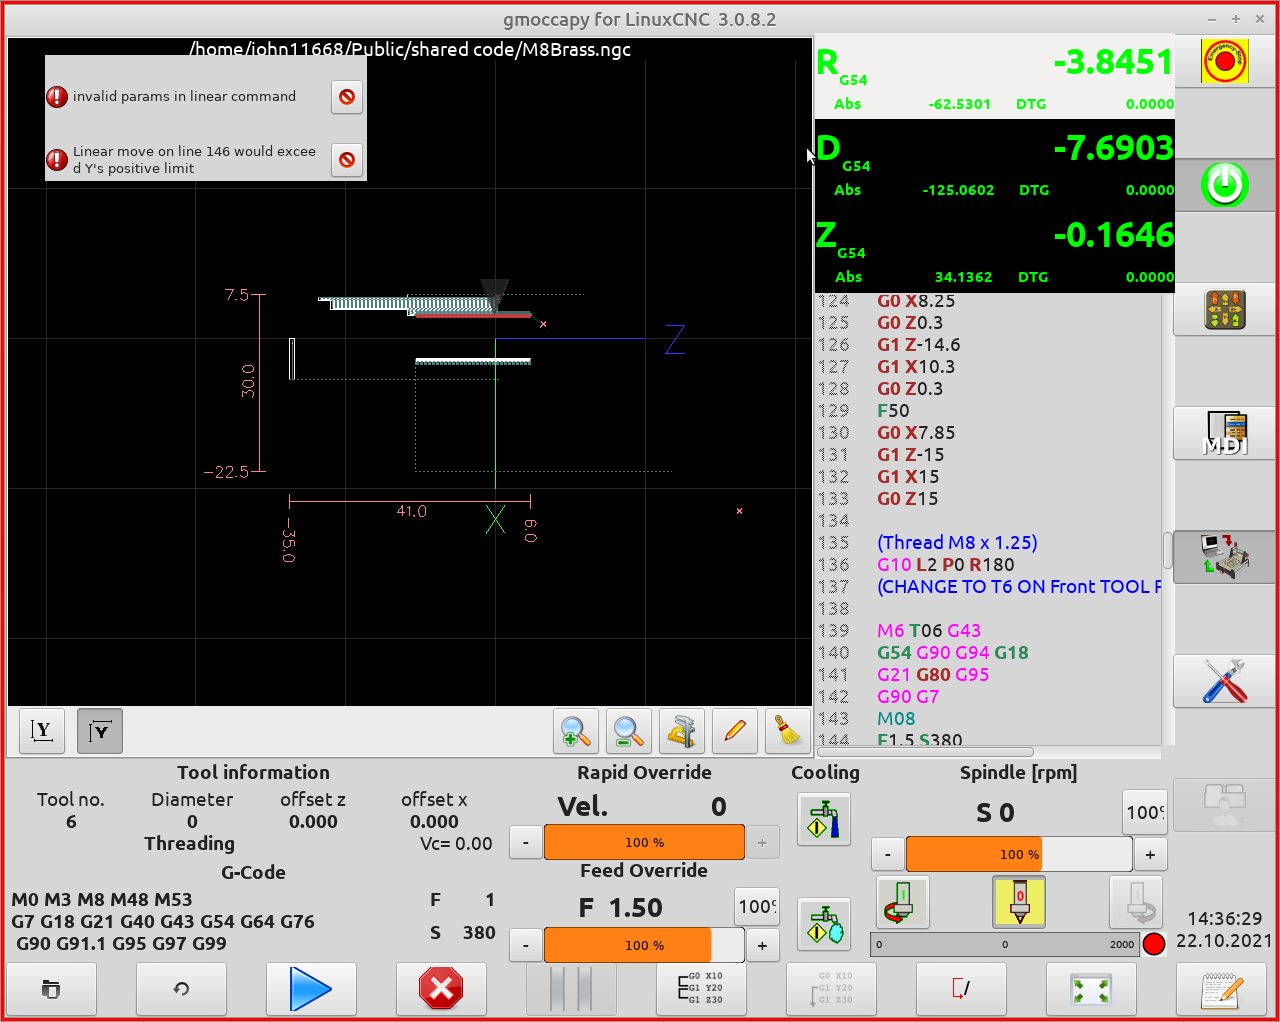Open the G-code editor with notepad icon
The height and width of the screenshot is (1022, 1280).
pyautogui.click(x=1221, y=989)
